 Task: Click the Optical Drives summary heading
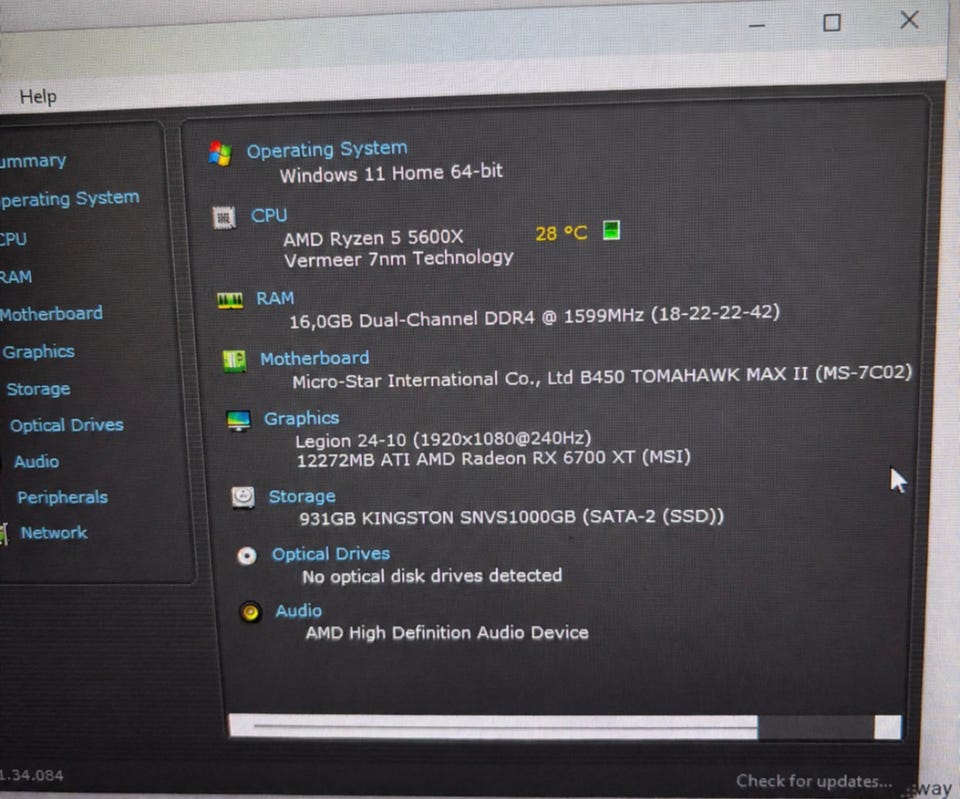click(x=331, y=554)
